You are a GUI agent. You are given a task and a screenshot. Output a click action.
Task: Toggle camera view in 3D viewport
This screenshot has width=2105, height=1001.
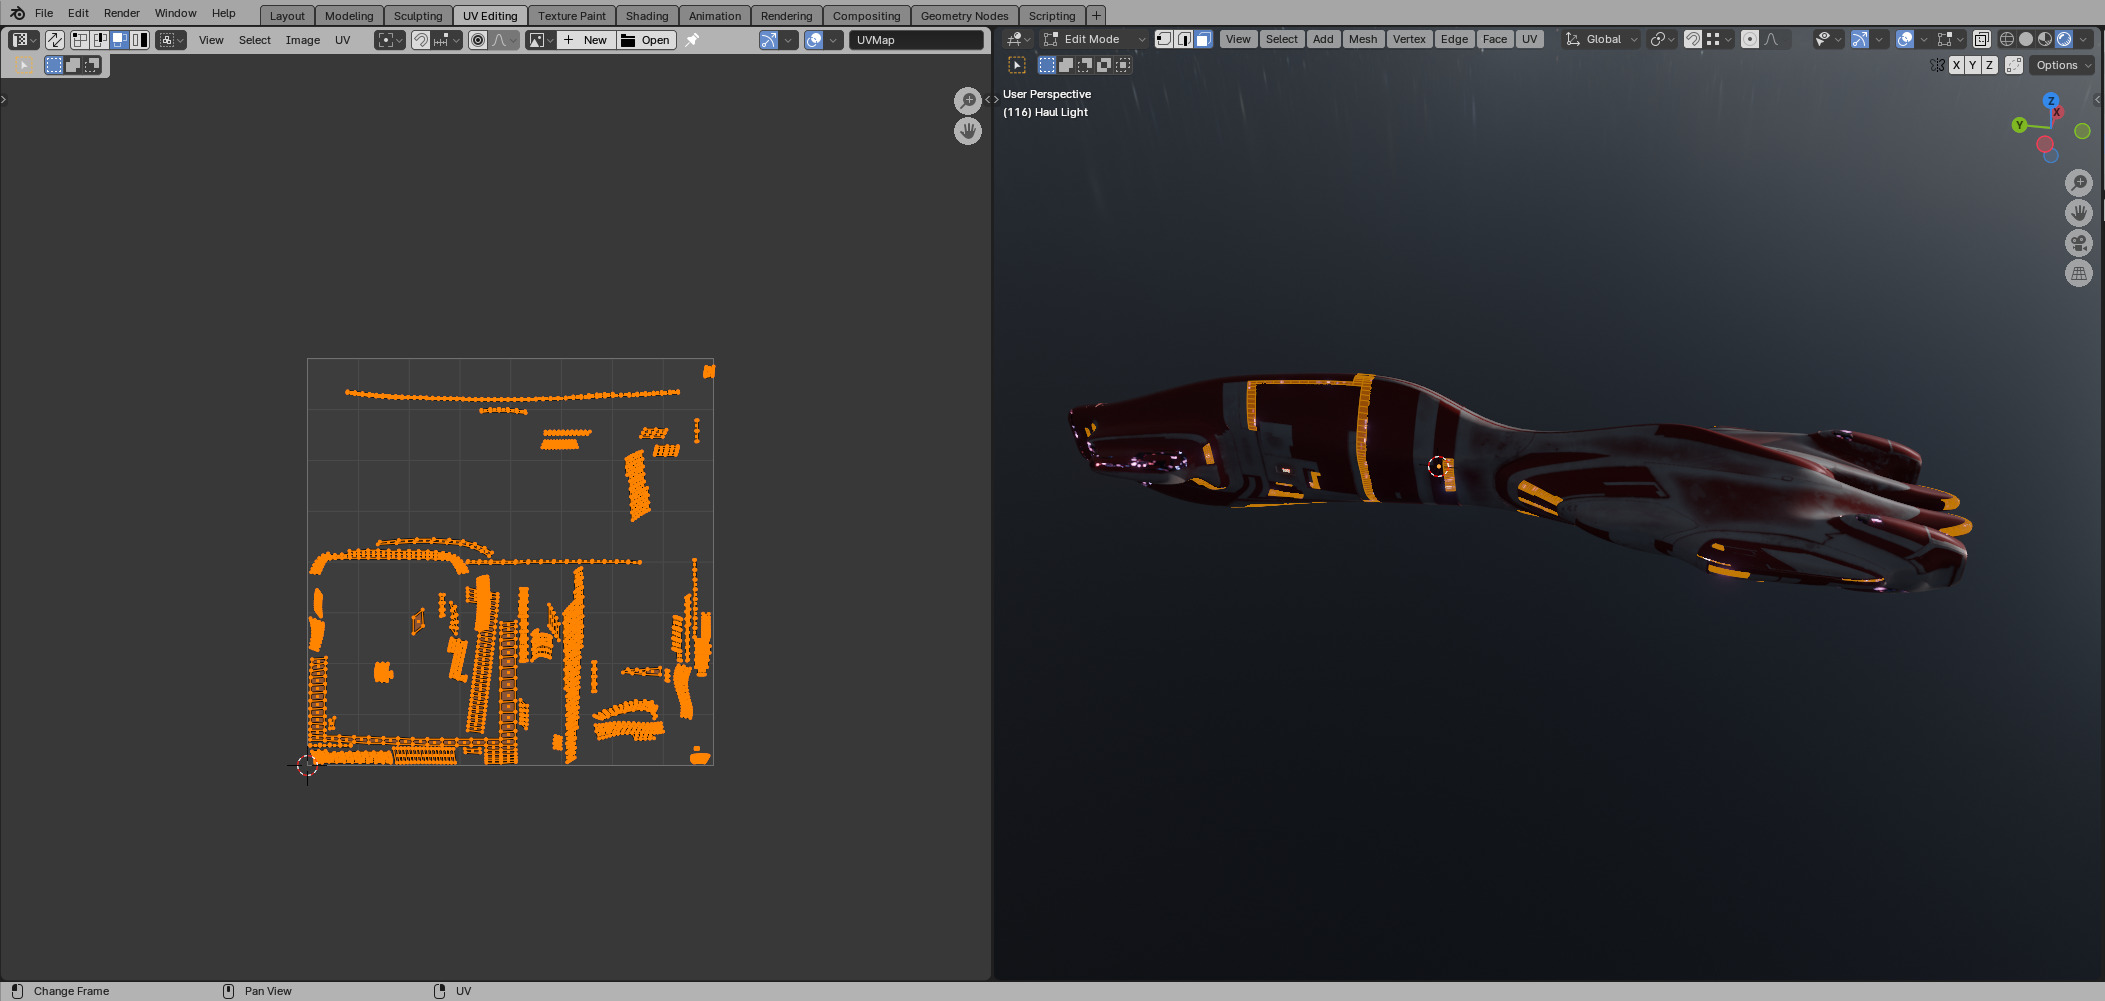pos(2079,243)
